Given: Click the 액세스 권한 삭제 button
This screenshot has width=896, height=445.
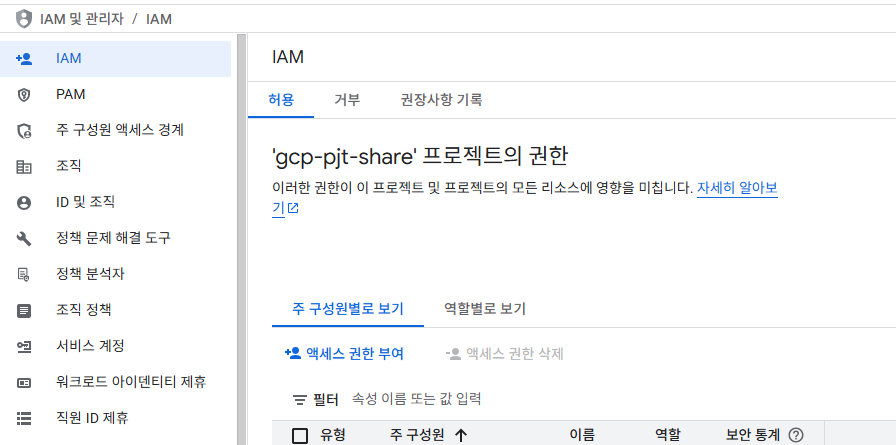Looking at the screenshot, I should pyautogui.click(x=505, y=354).
